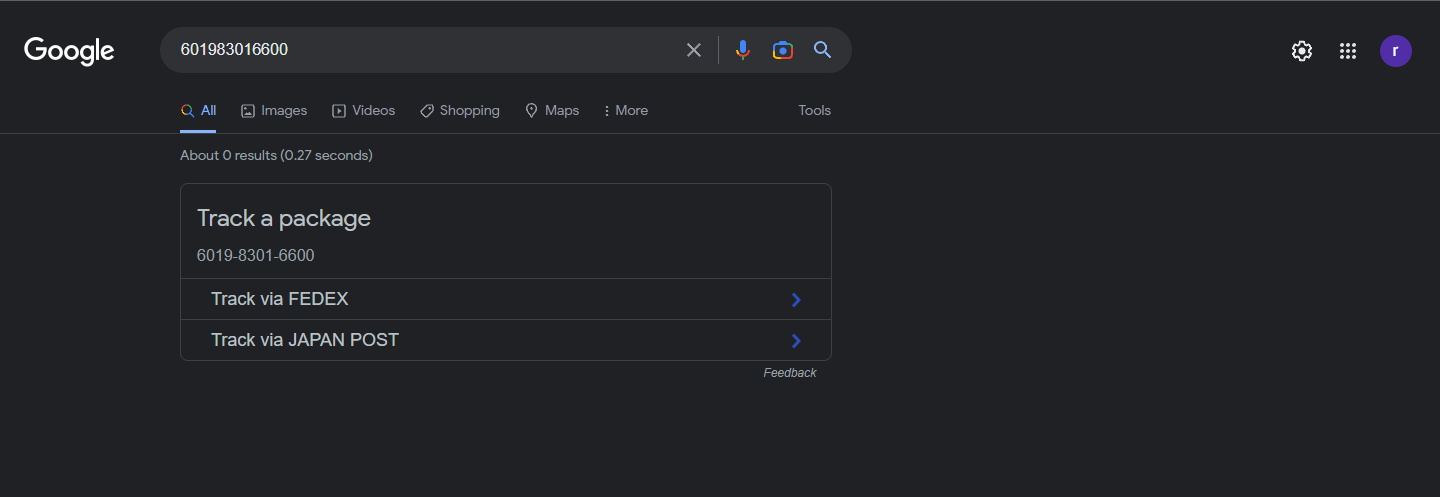
Task: Switch to Images tab
Action: pos(274,111)
